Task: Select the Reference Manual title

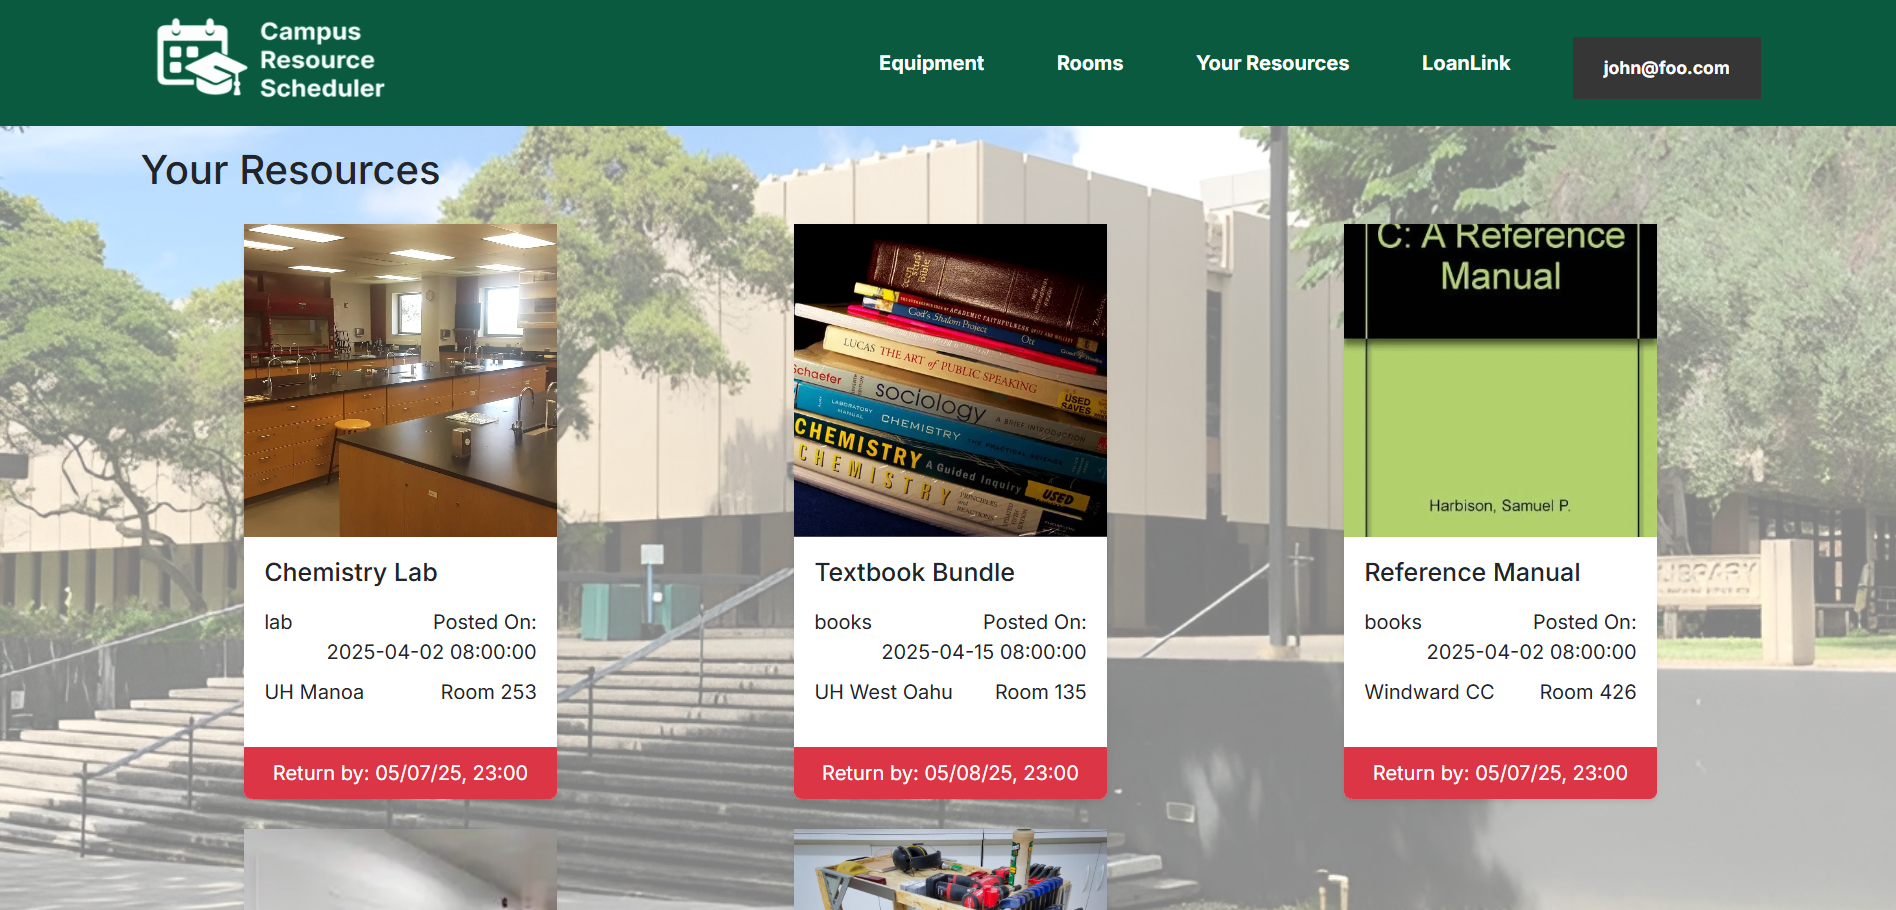Action: click(1472, 572)
